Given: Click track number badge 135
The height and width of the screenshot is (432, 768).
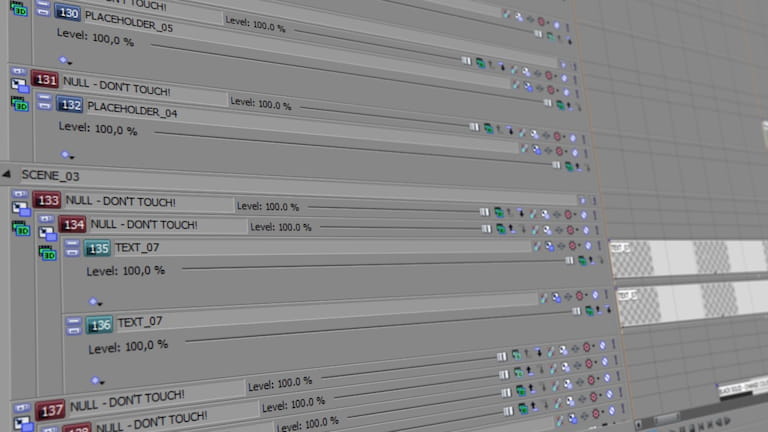Looking at the screenshot, I should pos(98,248).
